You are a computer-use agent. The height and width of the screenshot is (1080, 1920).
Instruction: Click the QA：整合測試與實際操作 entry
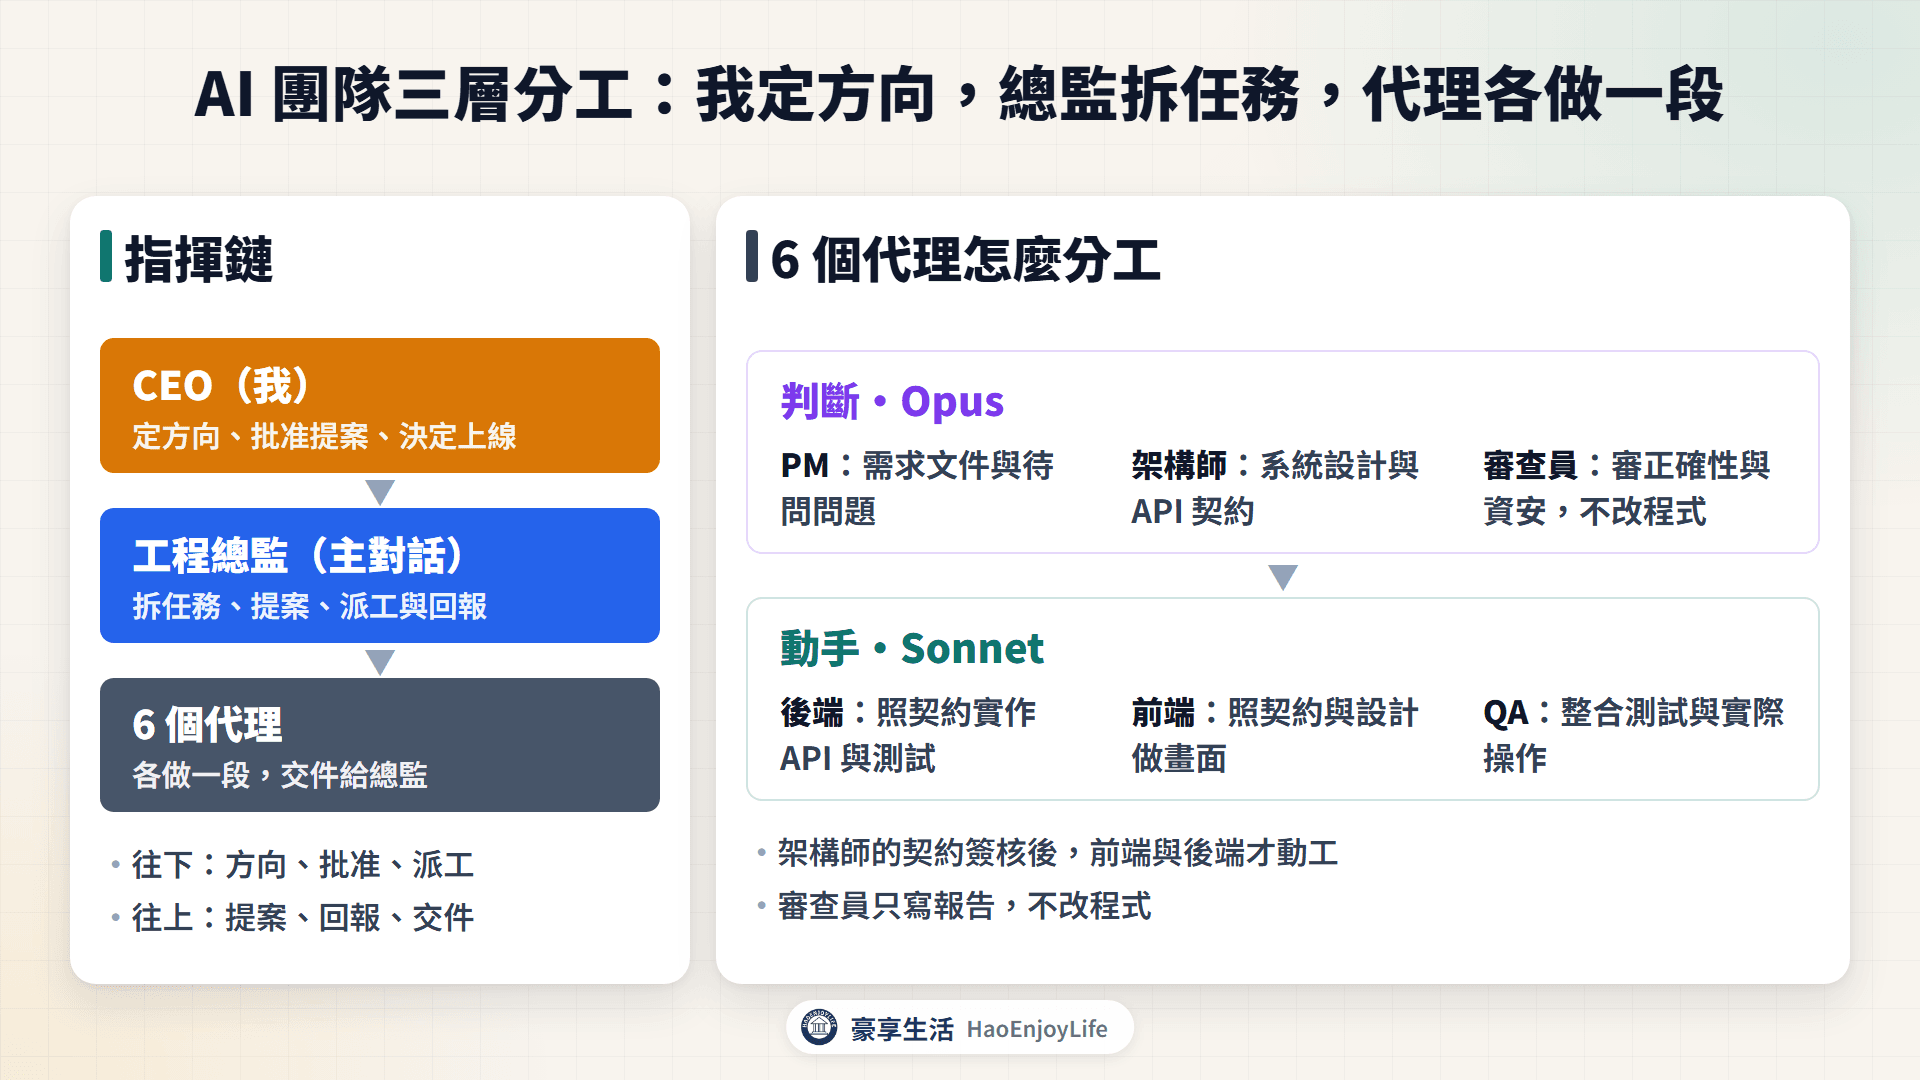click(x=1633, y=735)
